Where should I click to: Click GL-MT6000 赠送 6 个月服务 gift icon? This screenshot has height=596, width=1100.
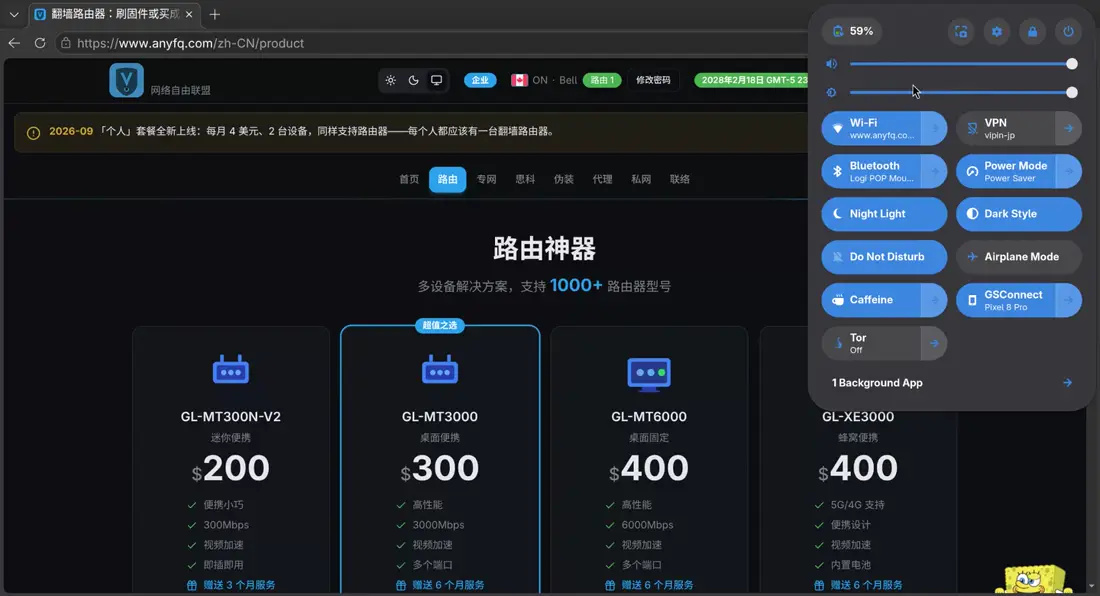(610, 585)
